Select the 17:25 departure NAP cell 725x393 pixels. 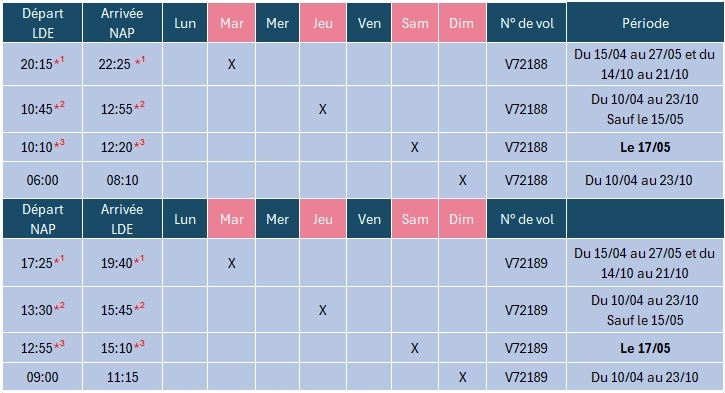click(43, 263)
